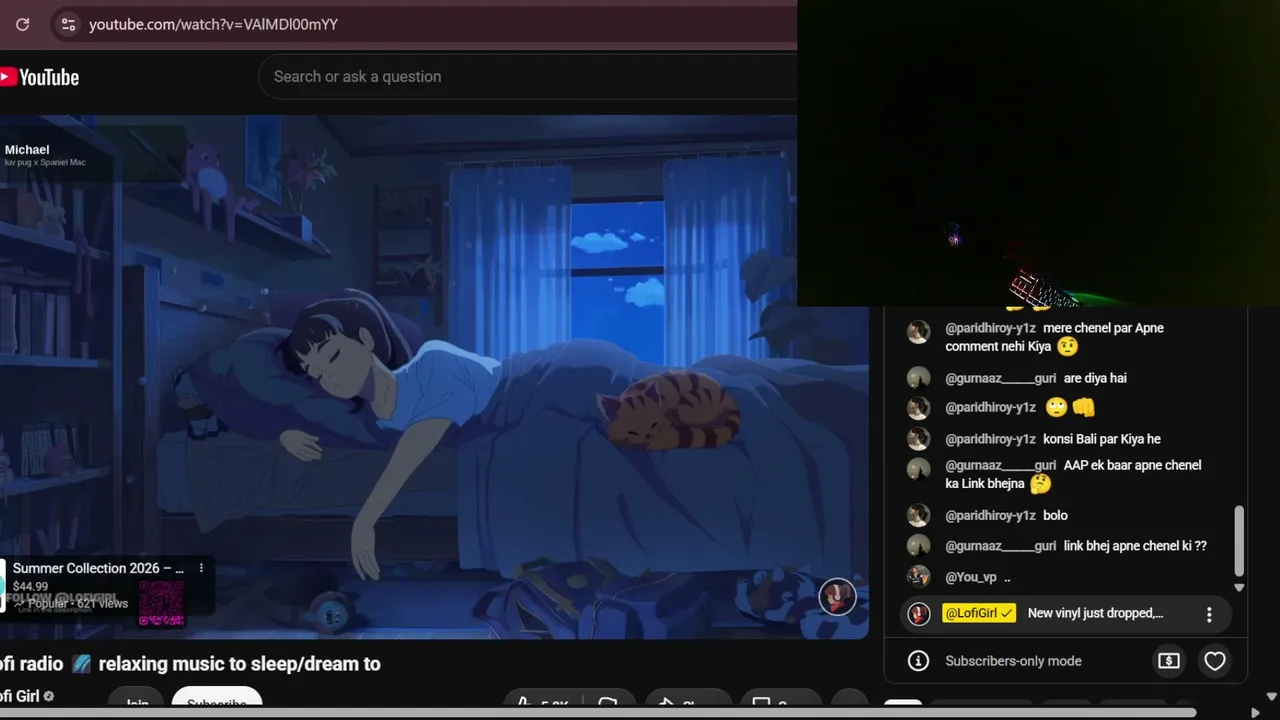Click the eye-roll emoji in paridhiroy's message
The image size is (1280, 720).
coord(1055,408)
